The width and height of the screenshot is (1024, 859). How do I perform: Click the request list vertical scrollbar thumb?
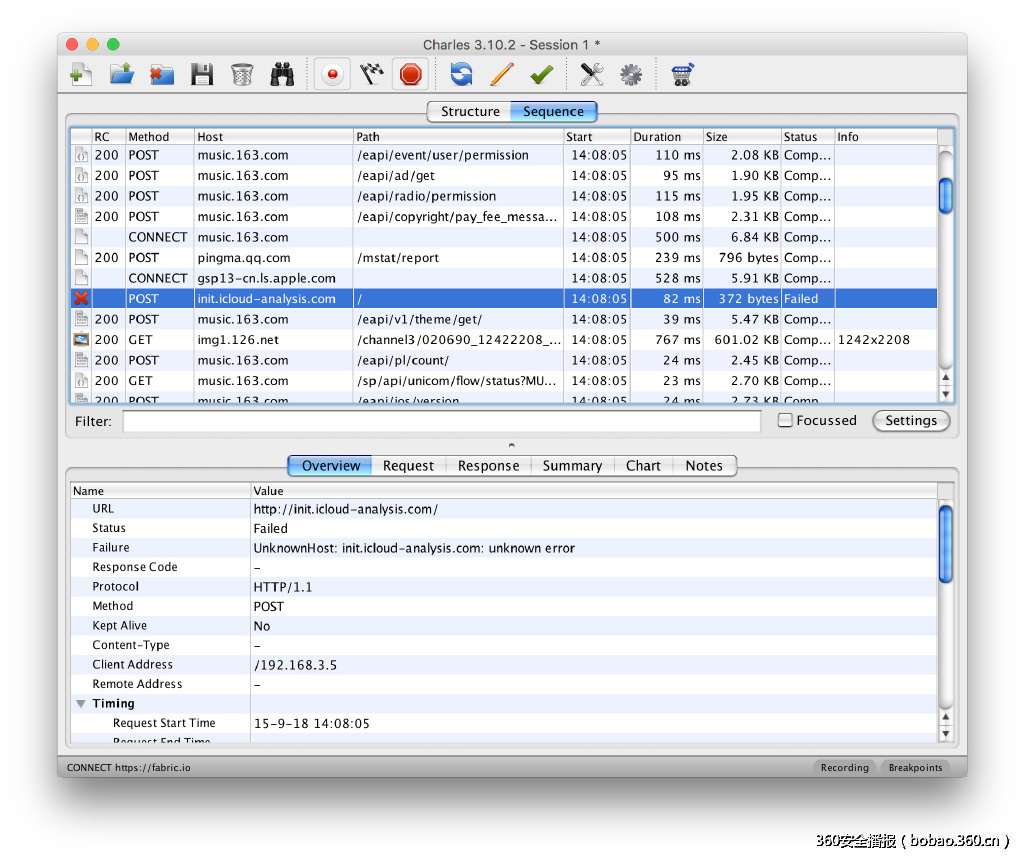[x=945, y=194]
